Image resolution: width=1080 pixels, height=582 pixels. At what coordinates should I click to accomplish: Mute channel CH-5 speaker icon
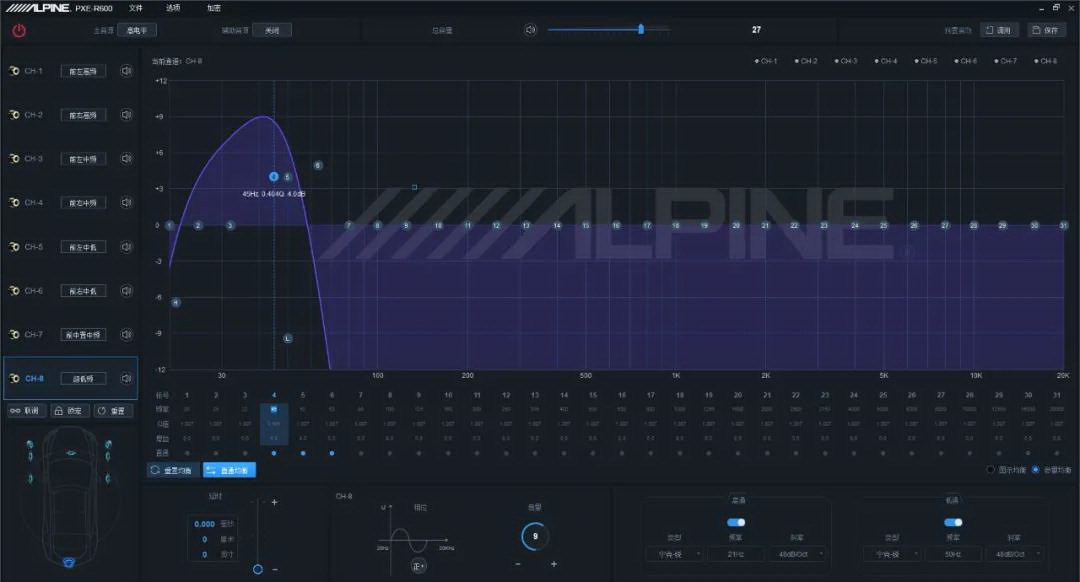click(x=126, y=247)
